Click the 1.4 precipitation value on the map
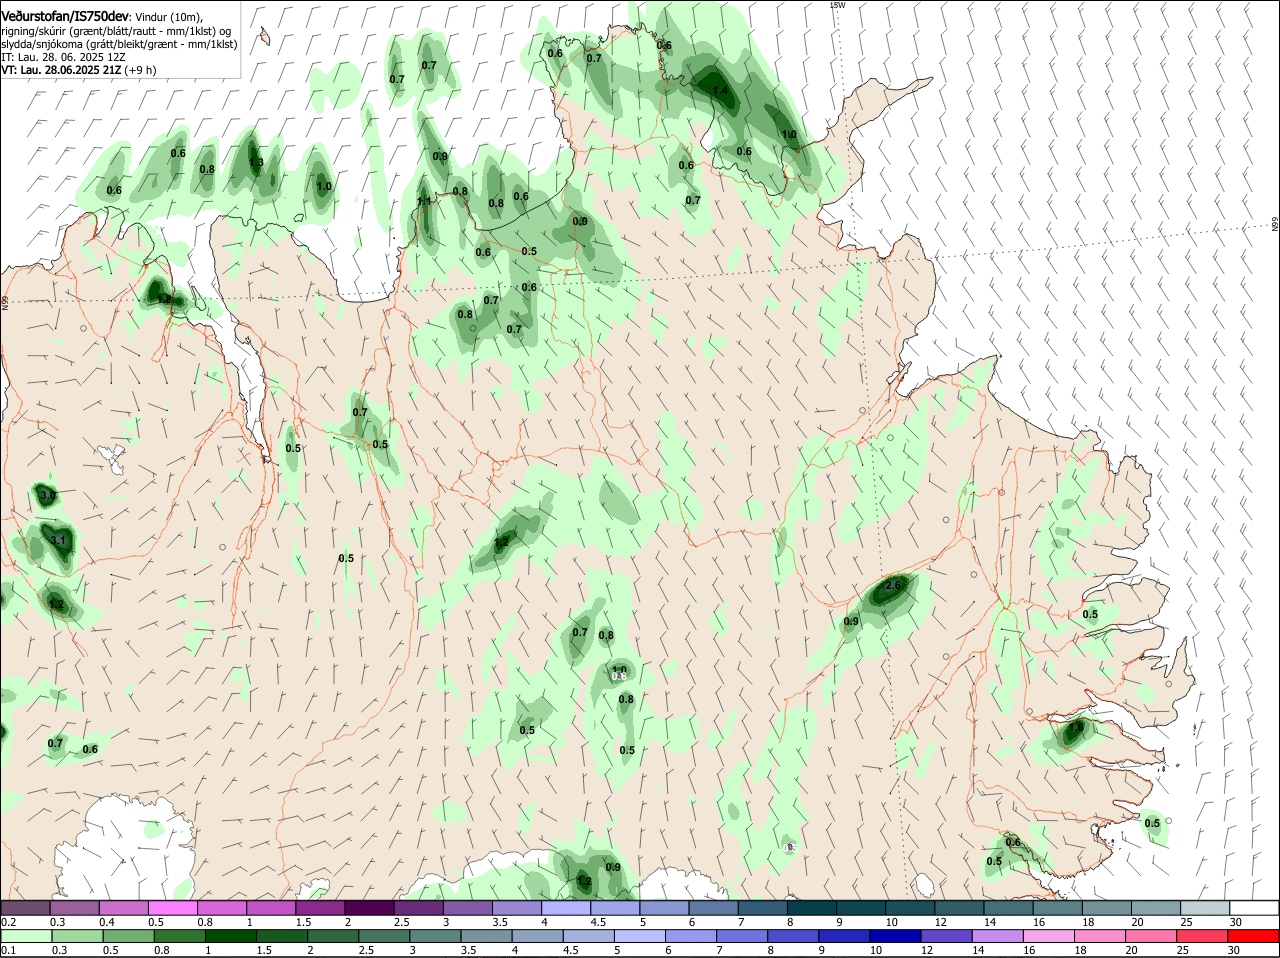1280x958 pixels. 719,91
